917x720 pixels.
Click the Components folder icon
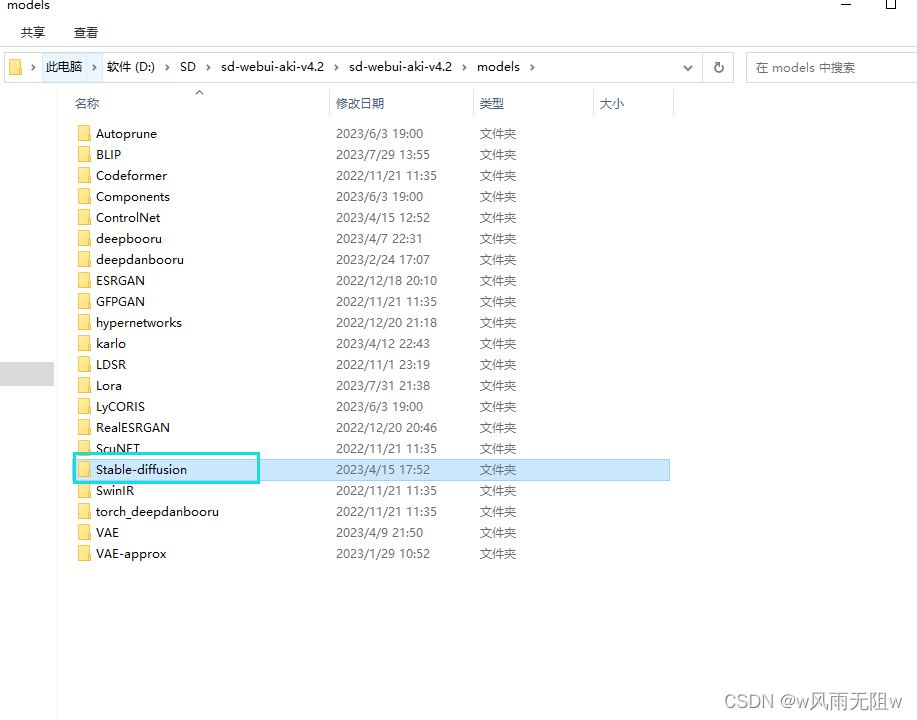point(84,197)
